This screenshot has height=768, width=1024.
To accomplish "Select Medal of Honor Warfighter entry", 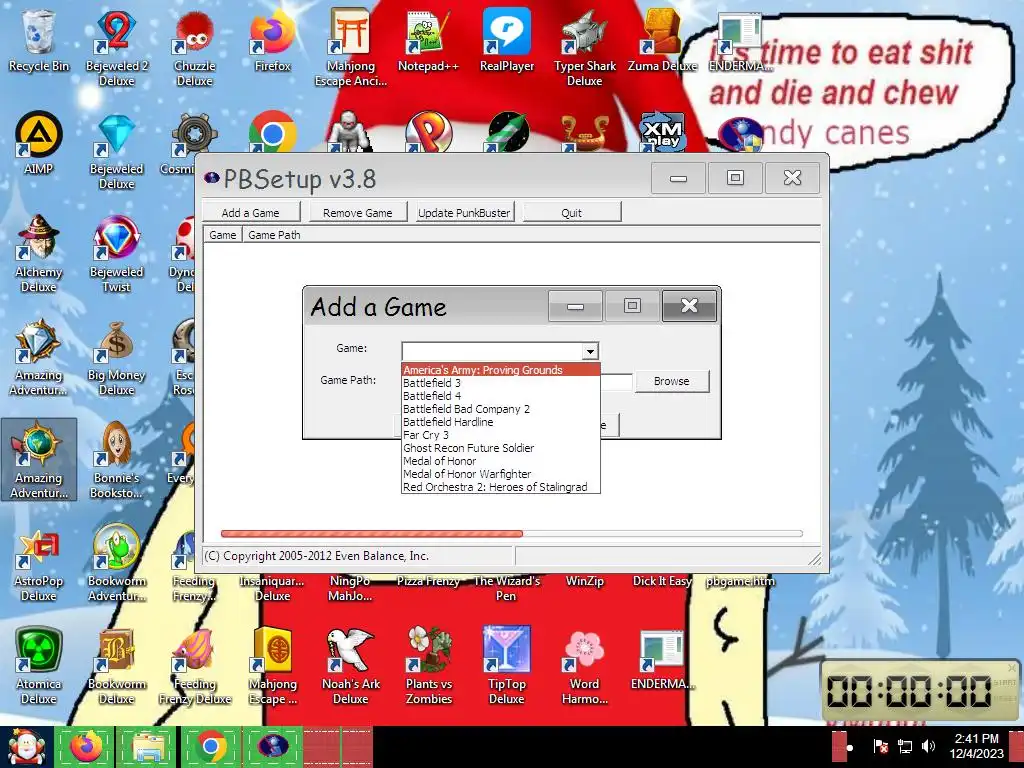I will pyautogui.click(x=501, y=474).
